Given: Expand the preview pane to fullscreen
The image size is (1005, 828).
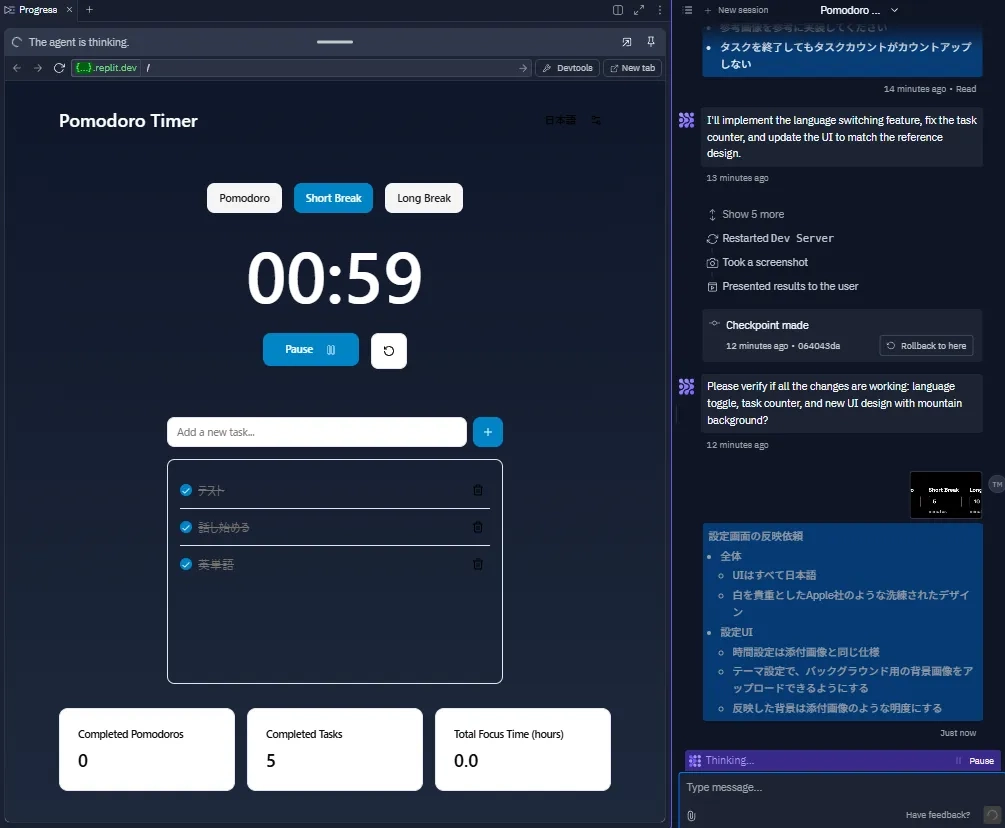Looking at the screenshot, I should coord(639,10).
